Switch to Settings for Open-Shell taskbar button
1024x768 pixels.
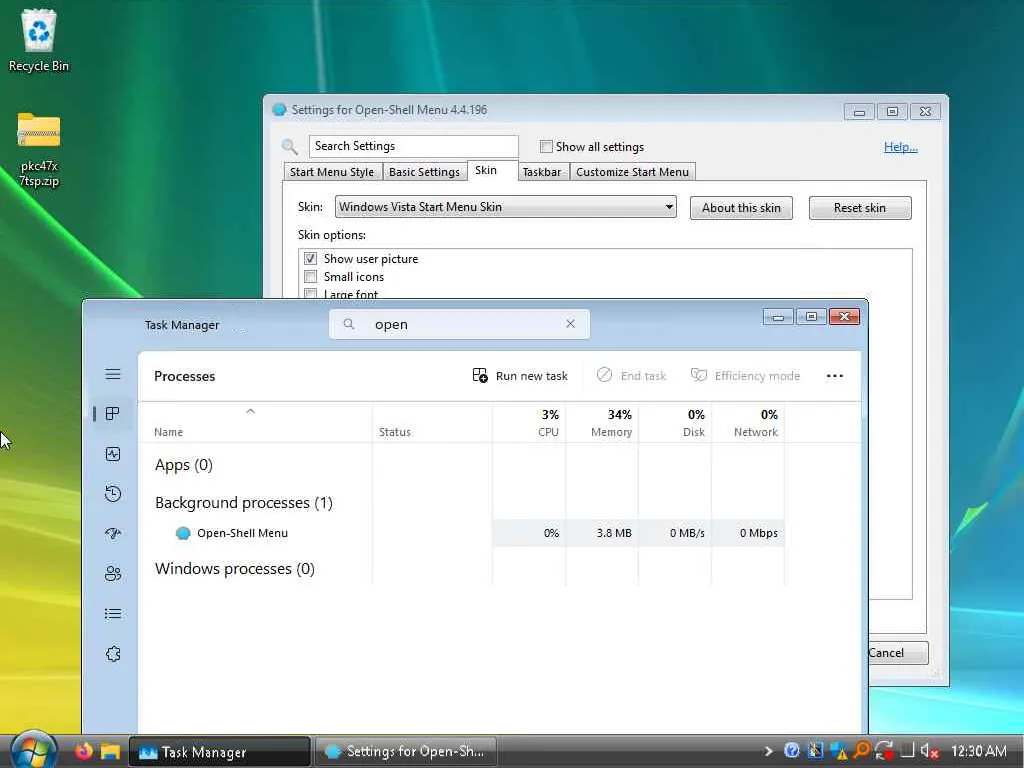point(406,752)
